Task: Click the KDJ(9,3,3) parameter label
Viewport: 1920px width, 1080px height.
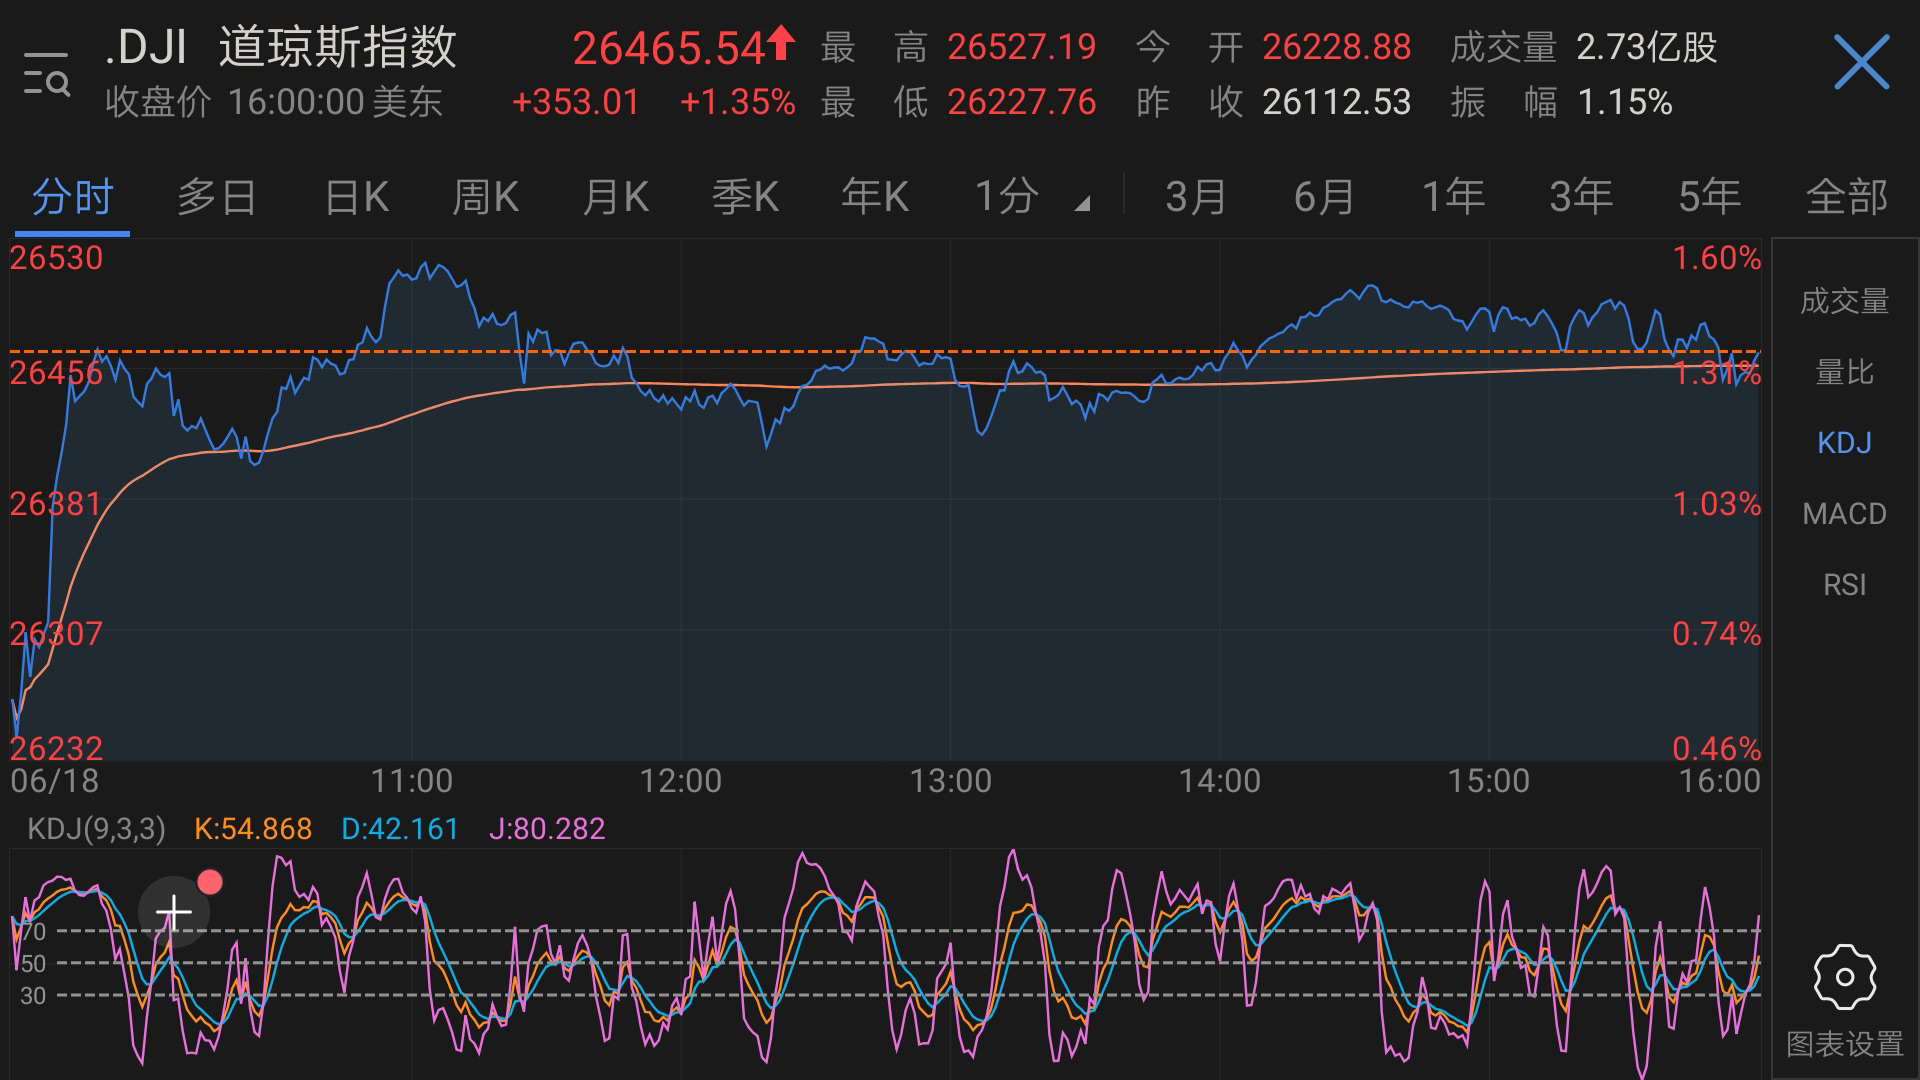Action: tap(97, 829)
